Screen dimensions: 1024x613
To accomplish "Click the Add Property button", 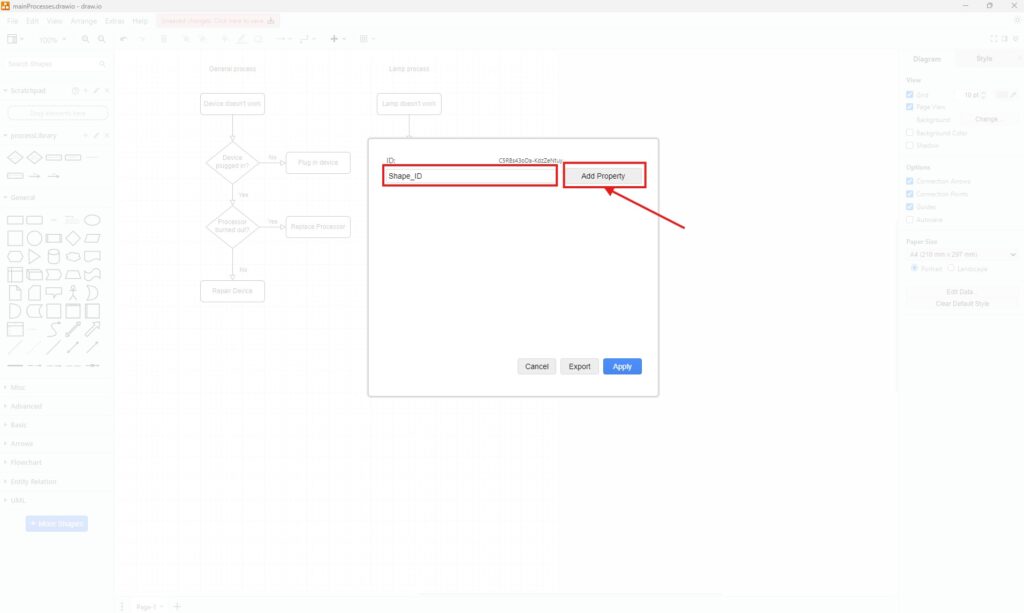I will [603, 176].
